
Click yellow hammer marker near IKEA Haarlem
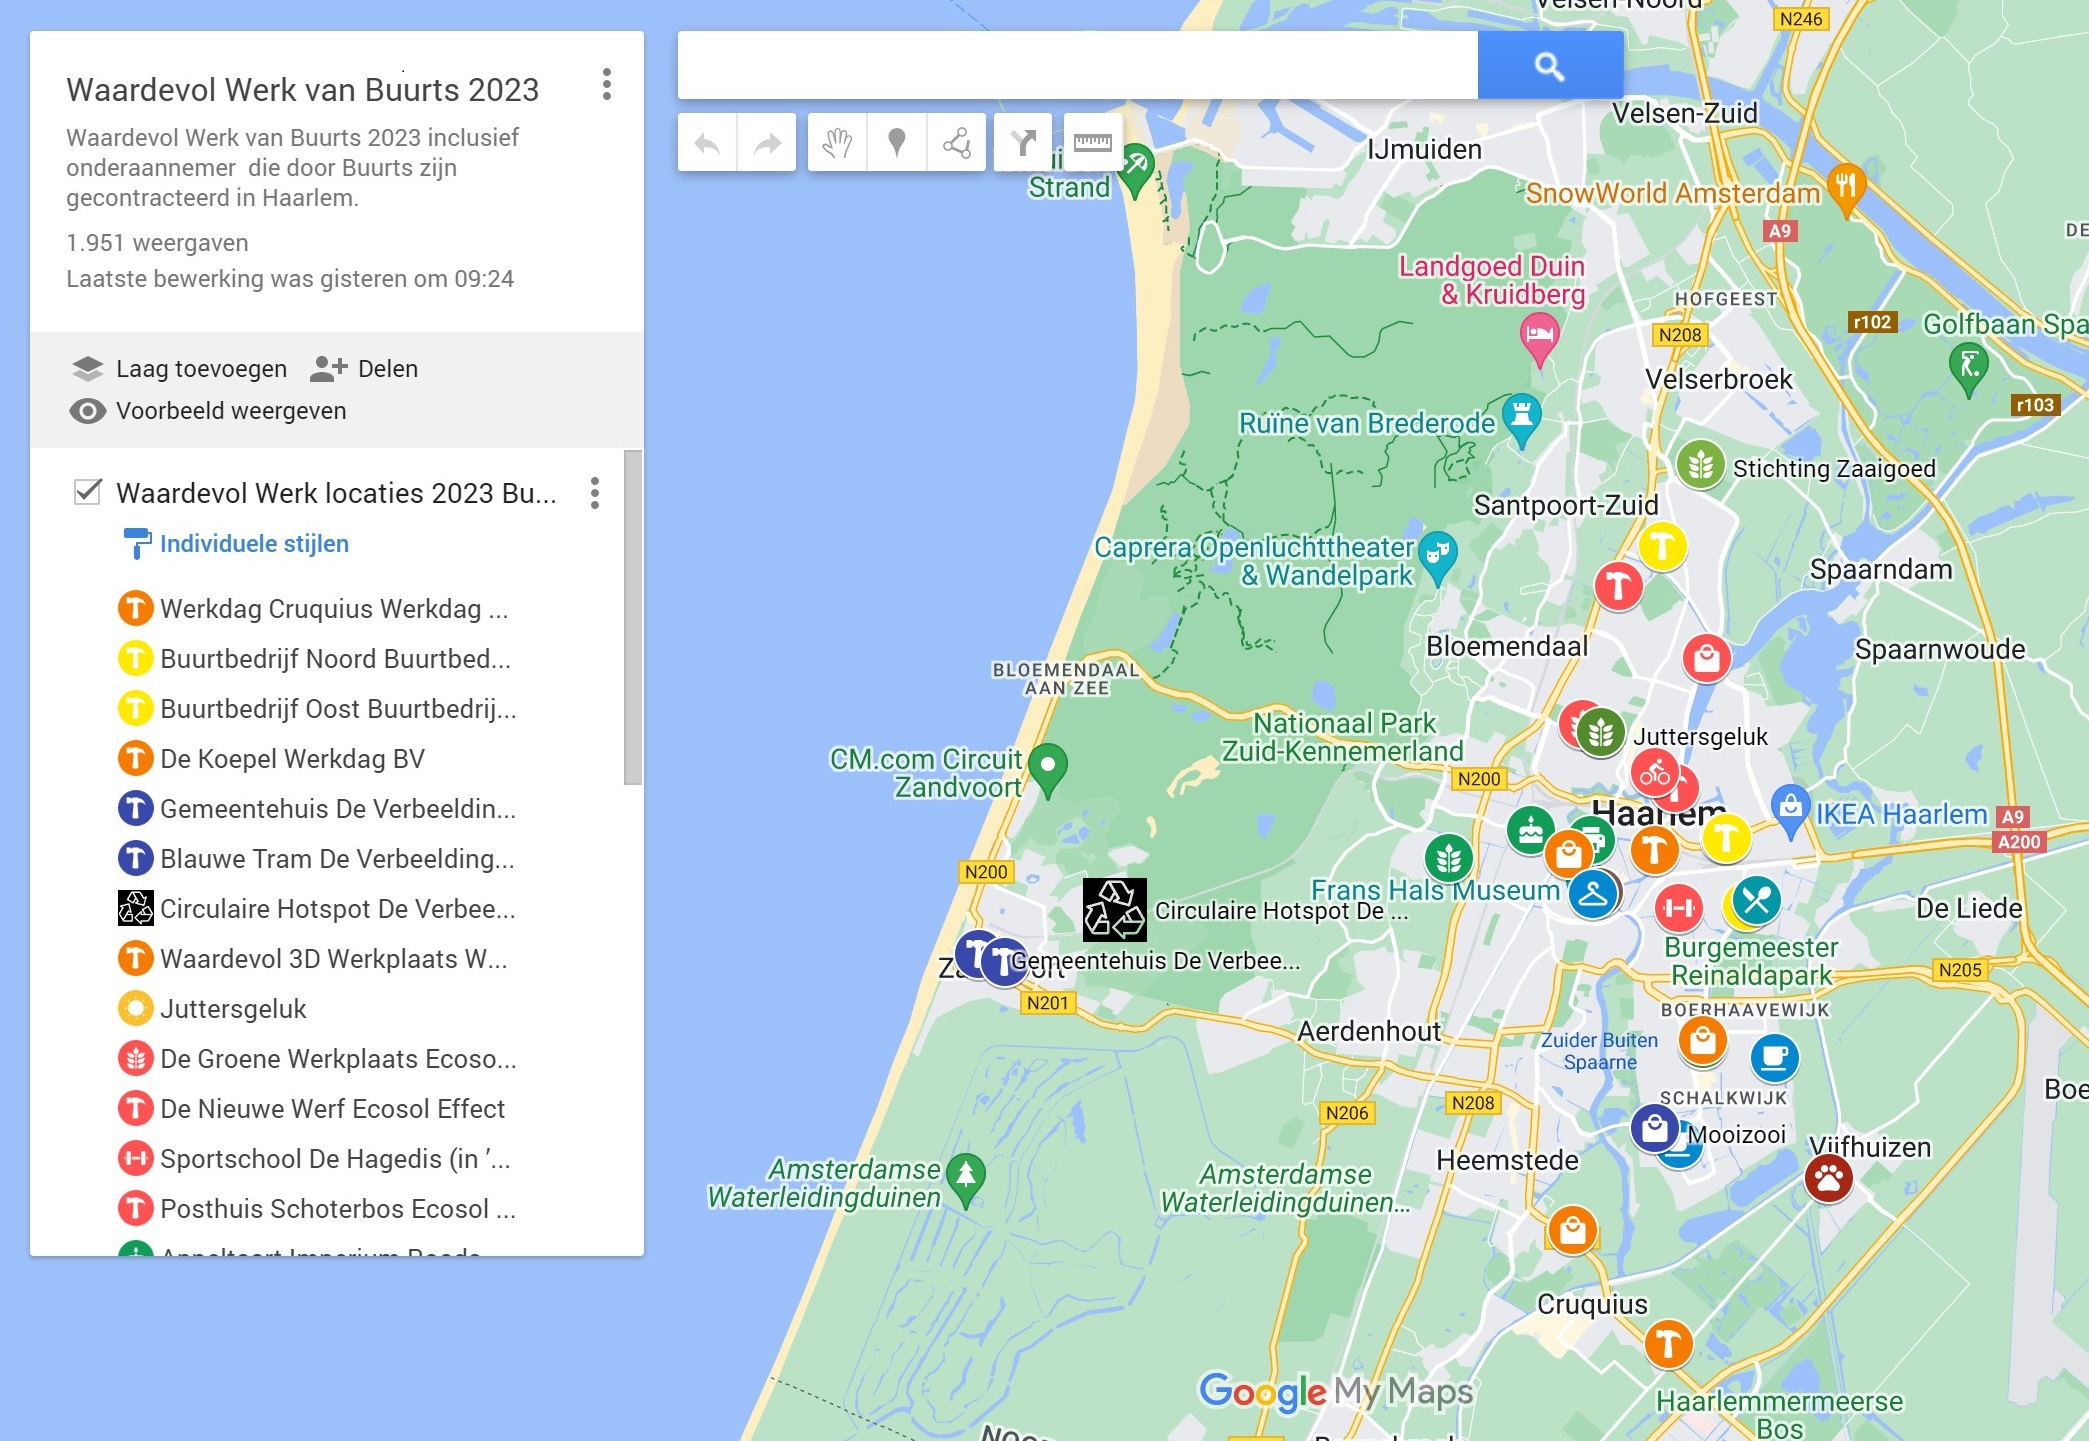point(1726,838)
